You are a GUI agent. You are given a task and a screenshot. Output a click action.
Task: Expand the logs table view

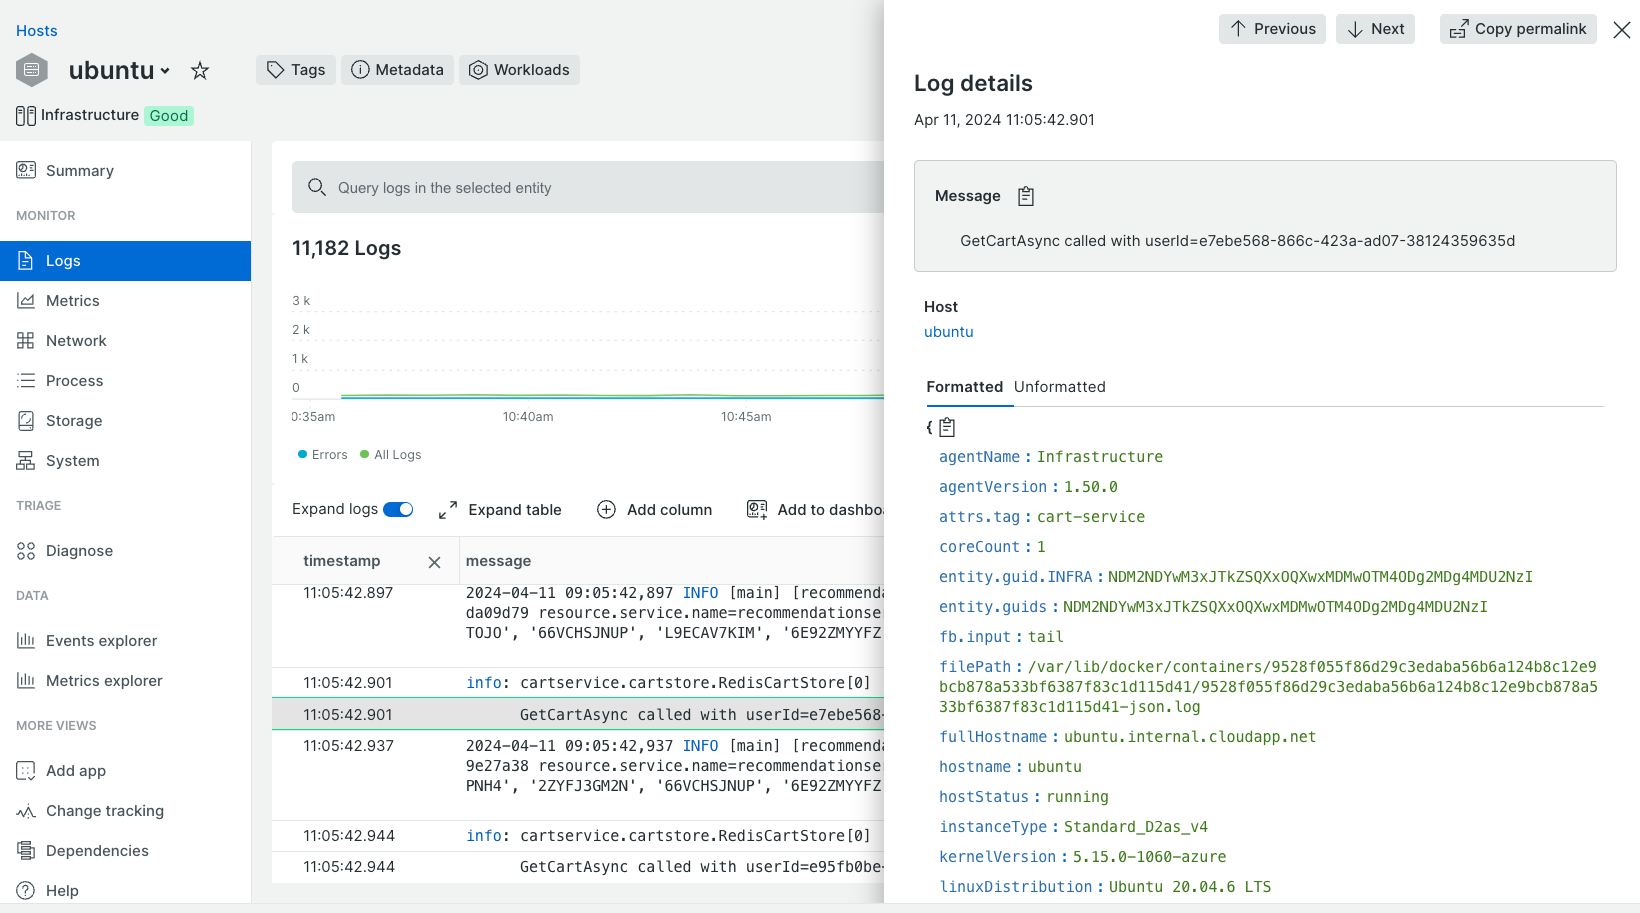click(502, 509)
